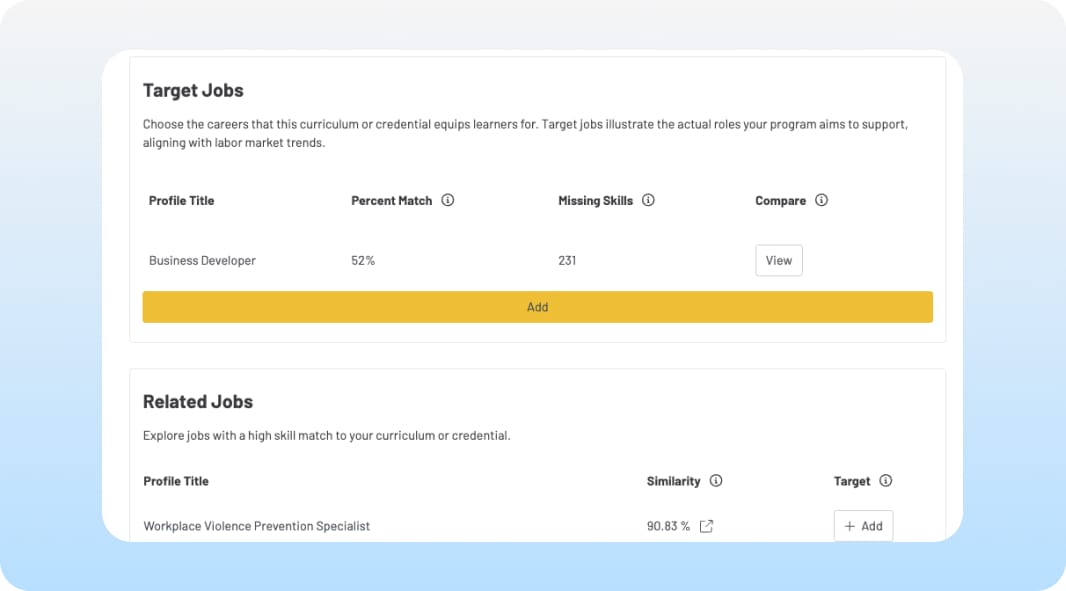Click the 231 missing skills count

click(567, 261)
